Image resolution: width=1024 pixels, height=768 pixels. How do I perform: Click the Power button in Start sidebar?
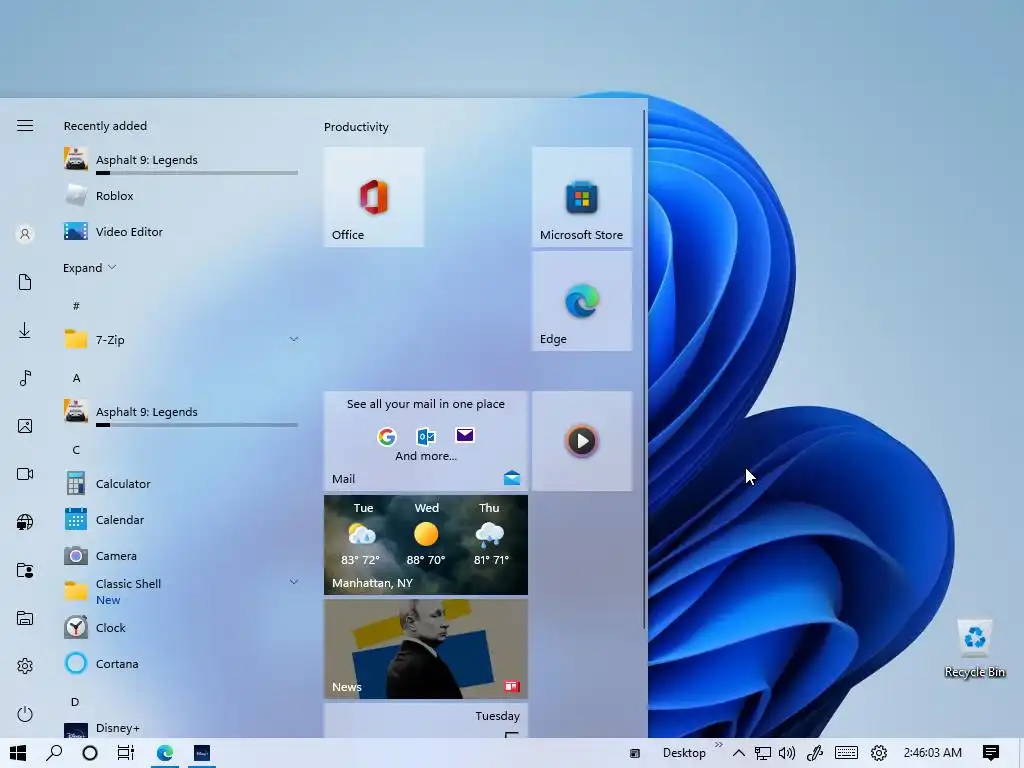(x=25, y=714)
